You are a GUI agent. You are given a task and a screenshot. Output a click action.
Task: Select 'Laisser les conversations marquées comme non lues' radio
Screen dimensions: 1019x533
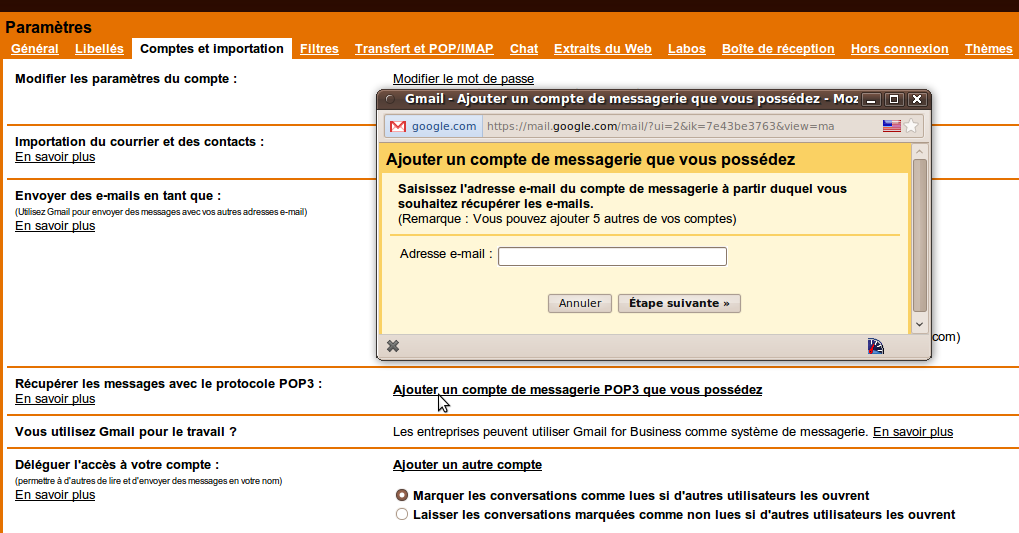pos(402,514)
